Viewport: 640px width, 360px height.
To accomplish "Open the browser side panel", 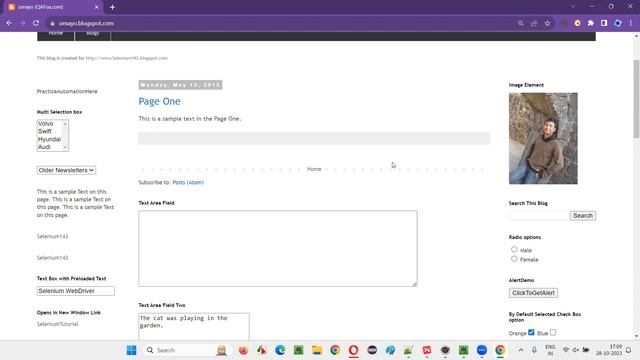I will click(x=604, y=23).
